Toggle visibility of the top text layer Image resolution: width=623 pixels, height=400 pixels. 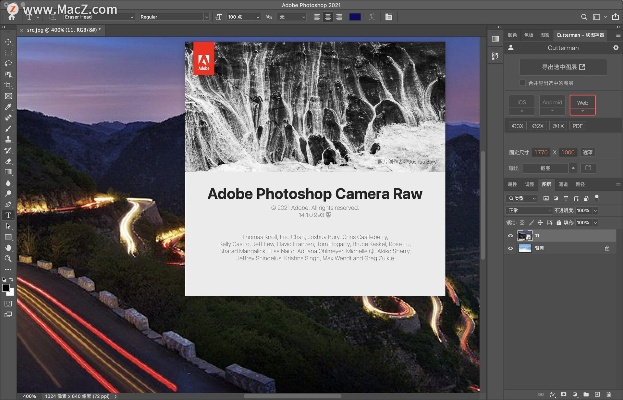click(x=512, y=236)
